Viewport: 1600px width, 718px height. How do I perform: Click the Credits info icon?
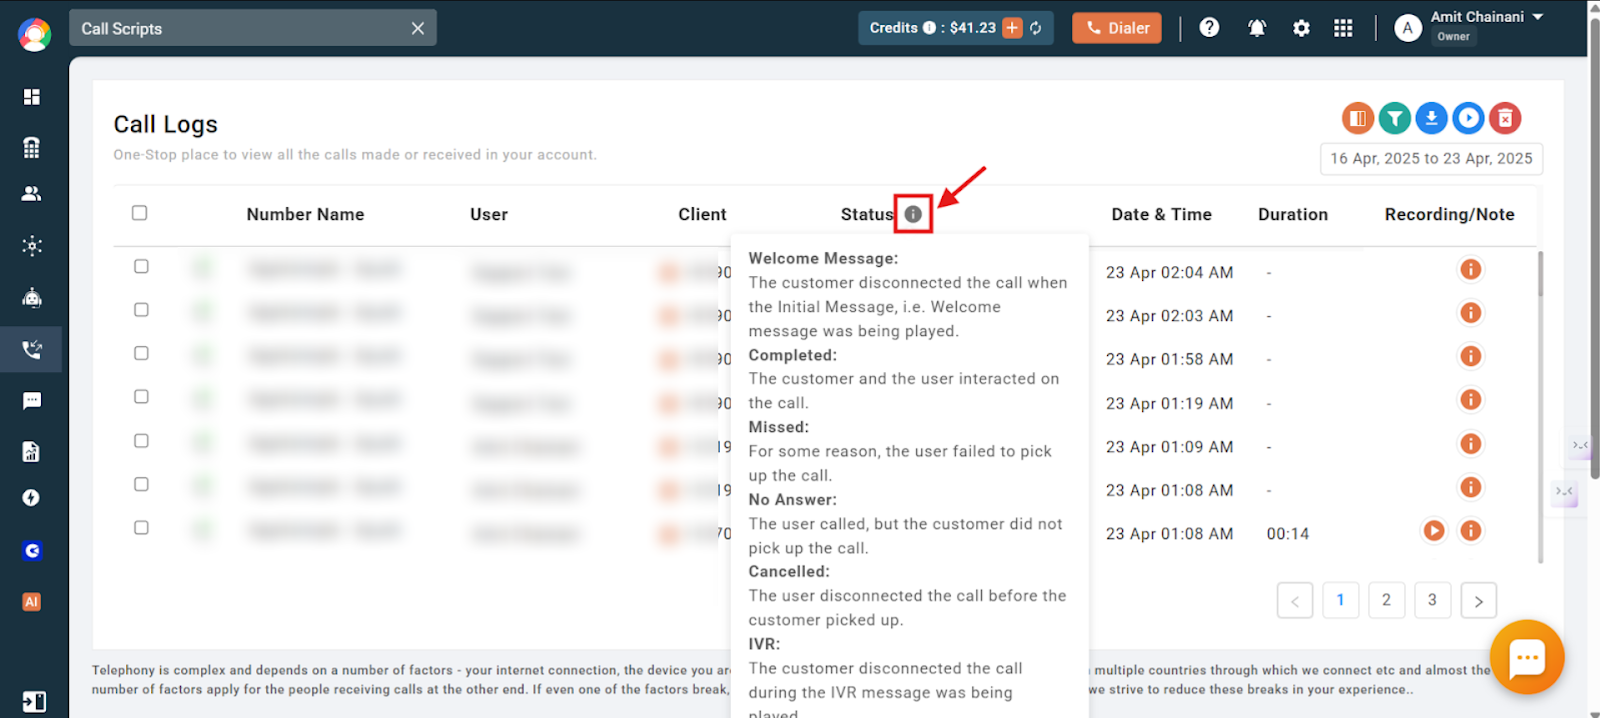[929, 28]
